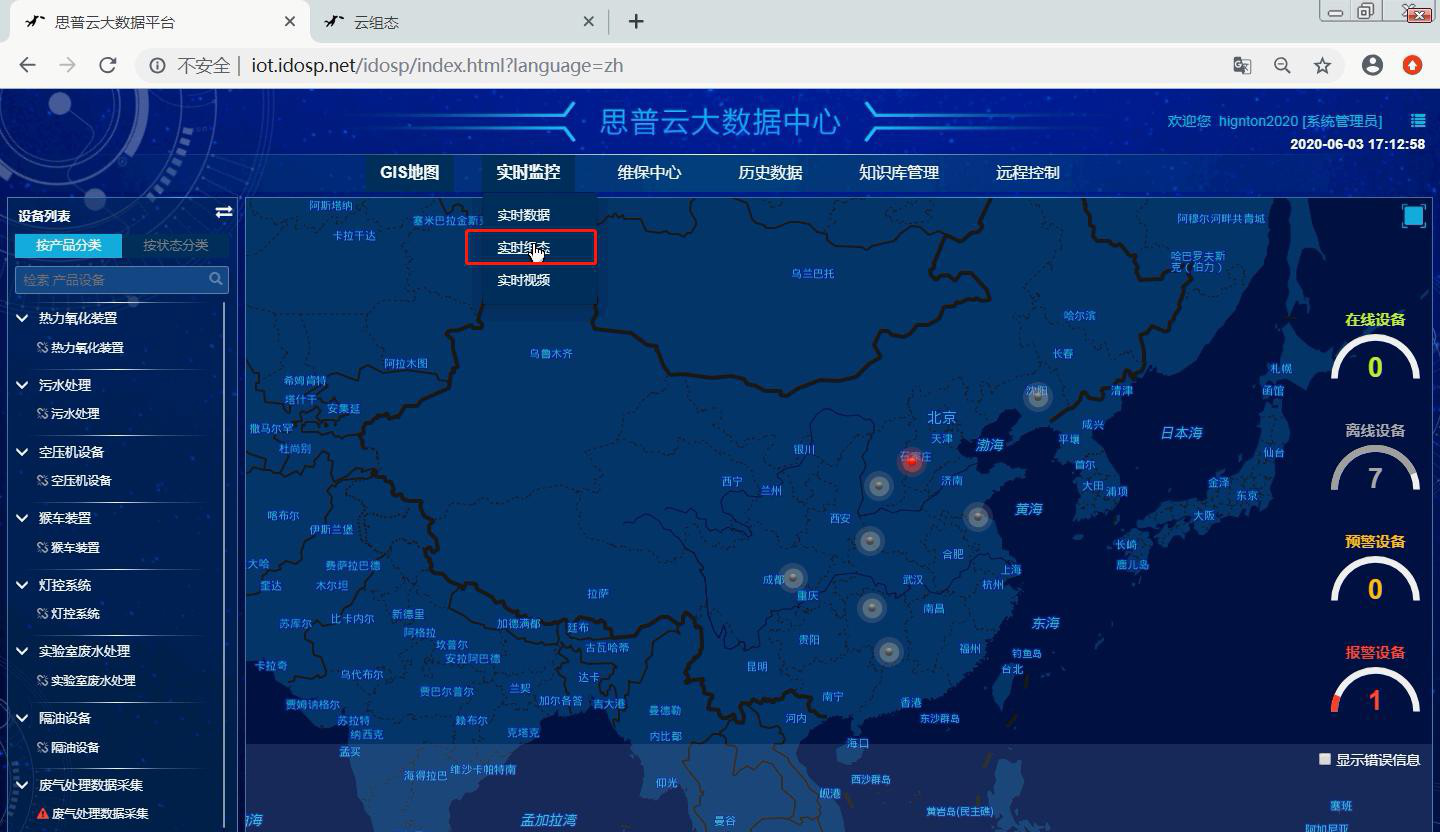This screenshot has height=832, width=1440.
Task: Collapse the 热力氧化装置 group
Action: tap(22, 318)
